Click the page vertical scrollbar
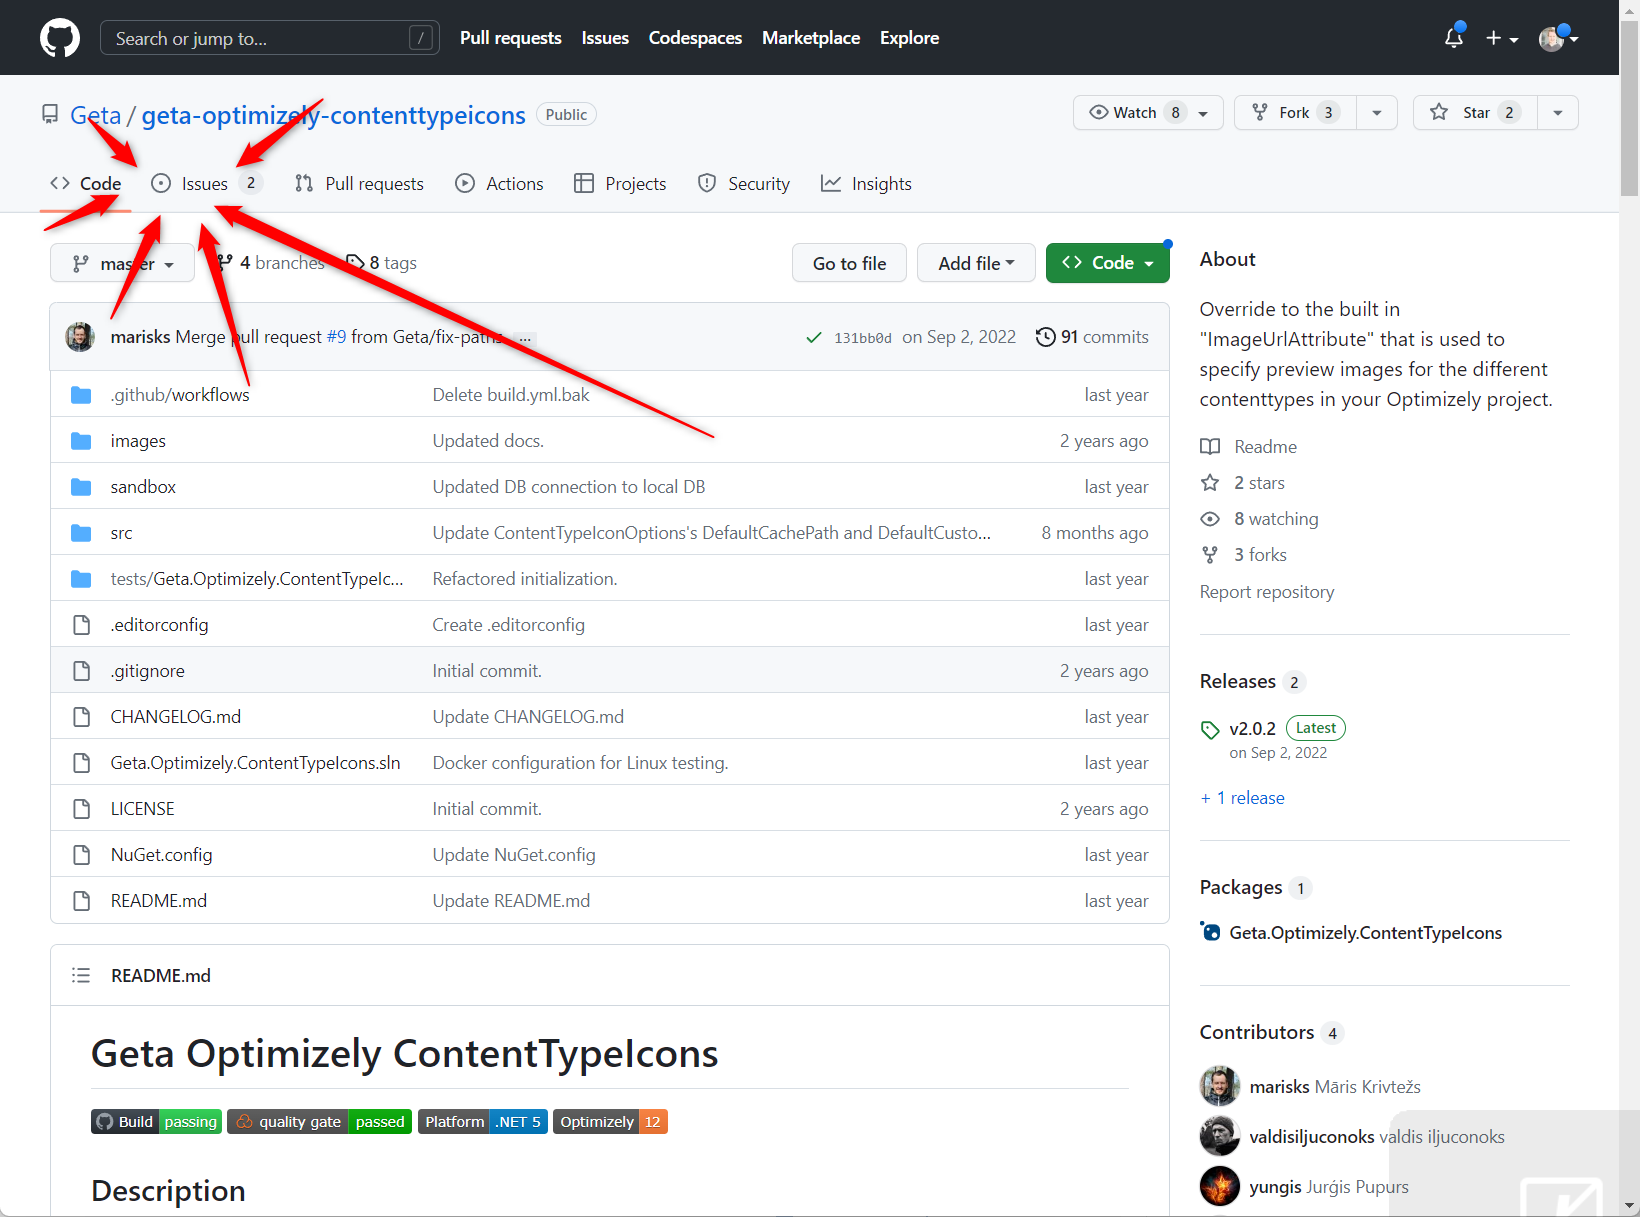This screenshot has width=1640, height=1217. (1629, 600)
